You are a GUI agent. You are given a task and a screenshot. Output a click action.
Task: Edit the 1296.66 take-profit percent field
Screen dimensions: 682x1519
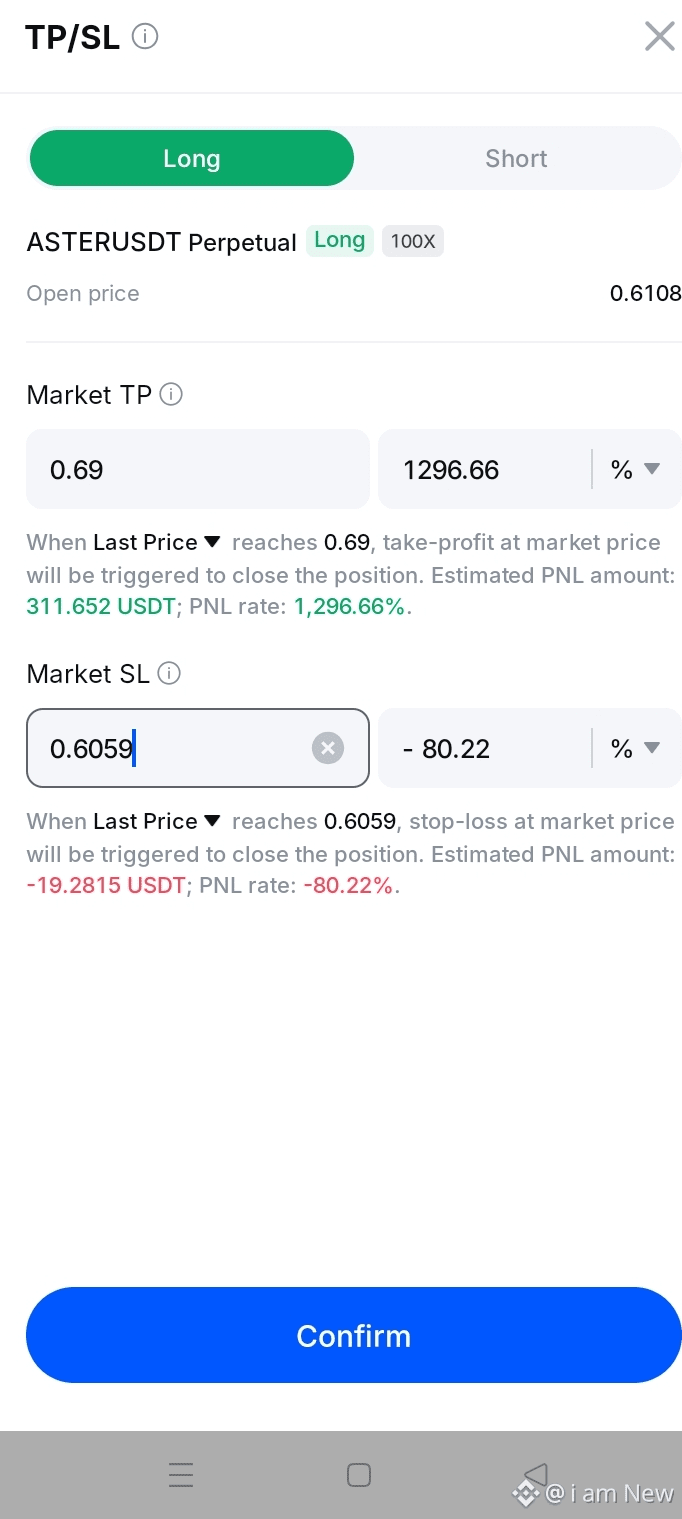(485, 469)
